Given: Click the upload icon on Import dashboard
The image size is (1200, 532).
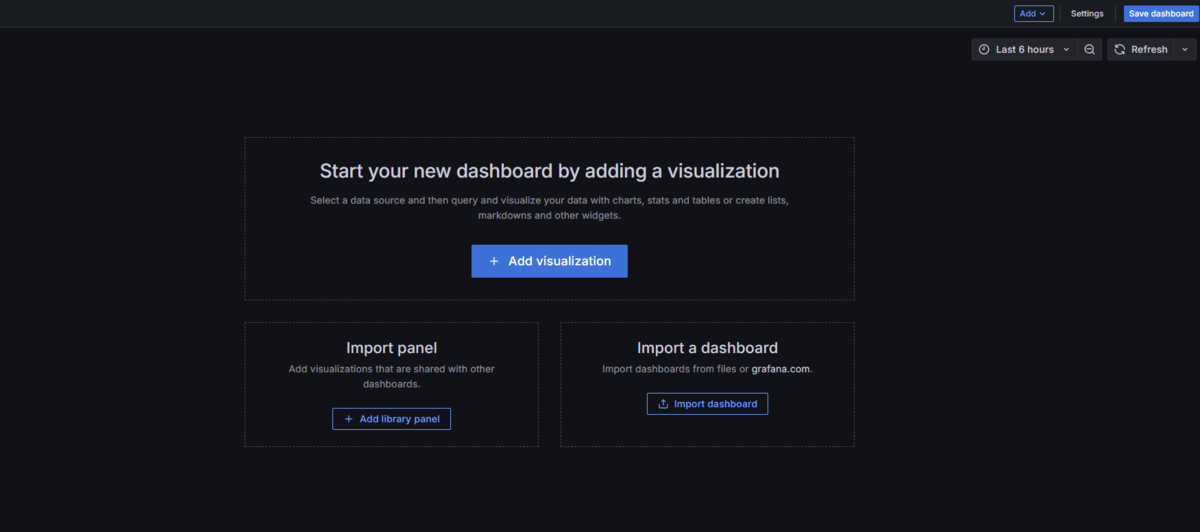Looking at the screenshot, I should 663,404.
